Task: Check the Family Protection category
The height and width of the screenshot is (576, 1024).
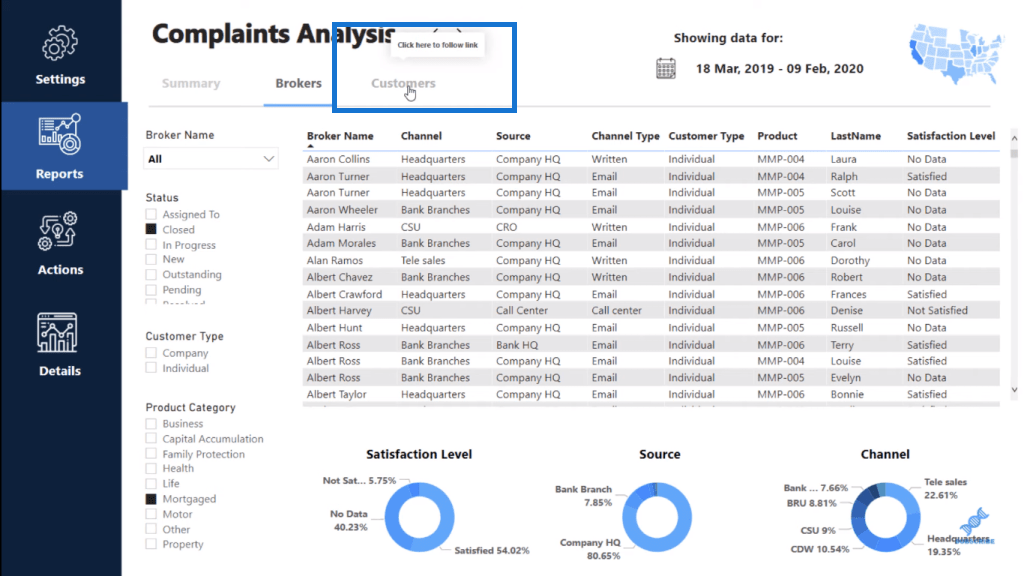Action: [151, 453]
